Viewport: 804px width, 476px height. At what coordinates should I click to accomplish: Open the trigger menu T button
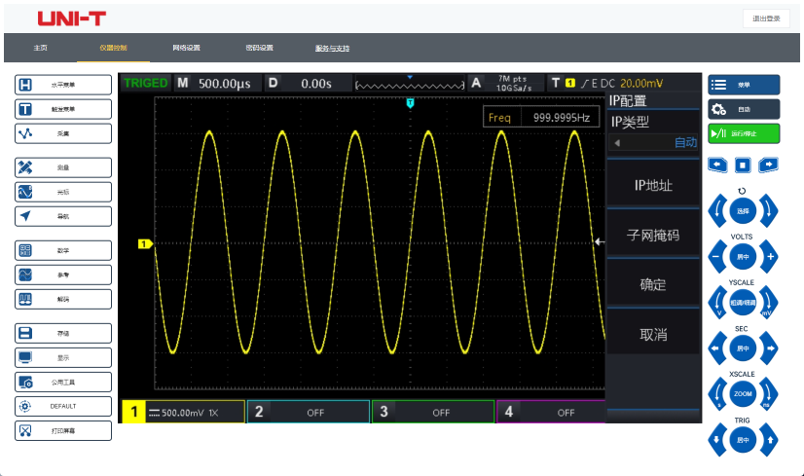[62, 109]
